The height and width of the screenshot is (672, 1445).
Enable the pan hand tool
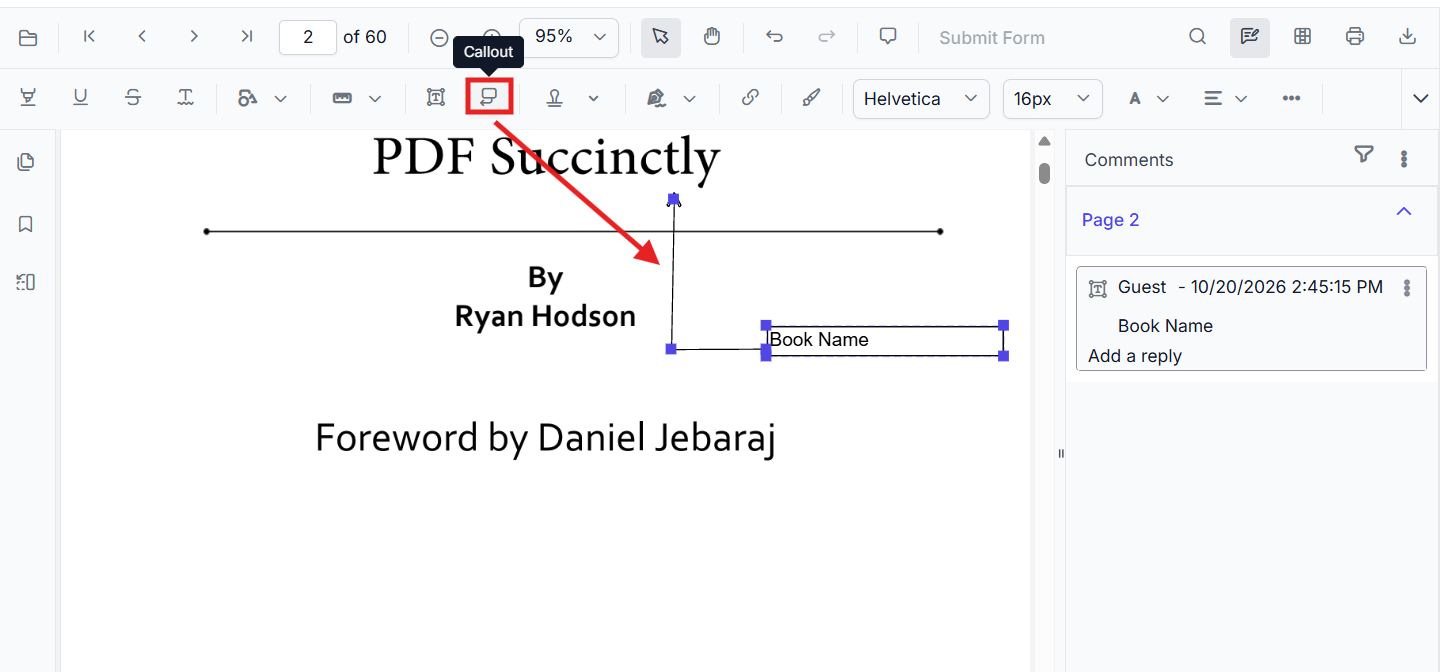coord(712,37)
